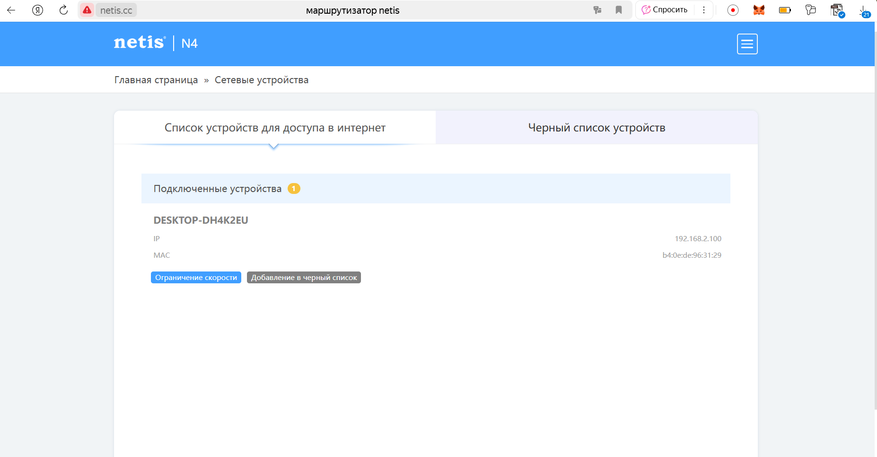This screenshot has height=457, width=877.
Task: Click the extension icon with blue checkmark
Action: [837, 10]
